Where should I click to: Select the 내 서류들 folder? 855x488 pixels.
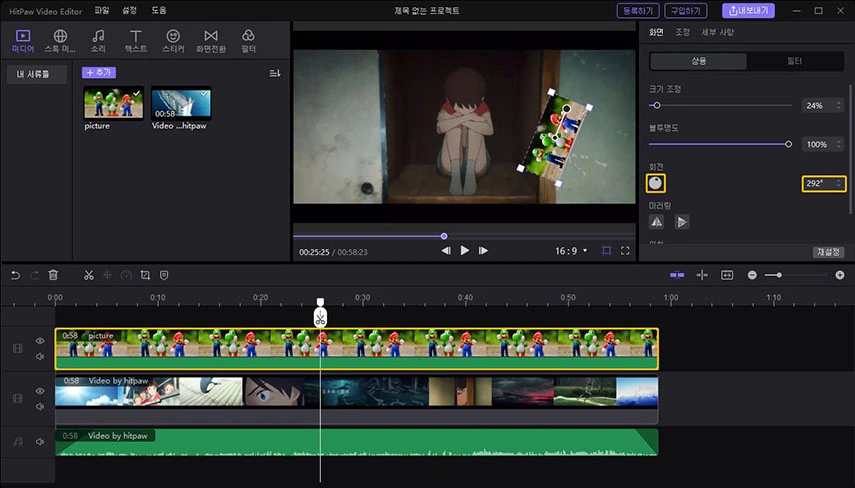pyautogui.click(x=37, y=74)
